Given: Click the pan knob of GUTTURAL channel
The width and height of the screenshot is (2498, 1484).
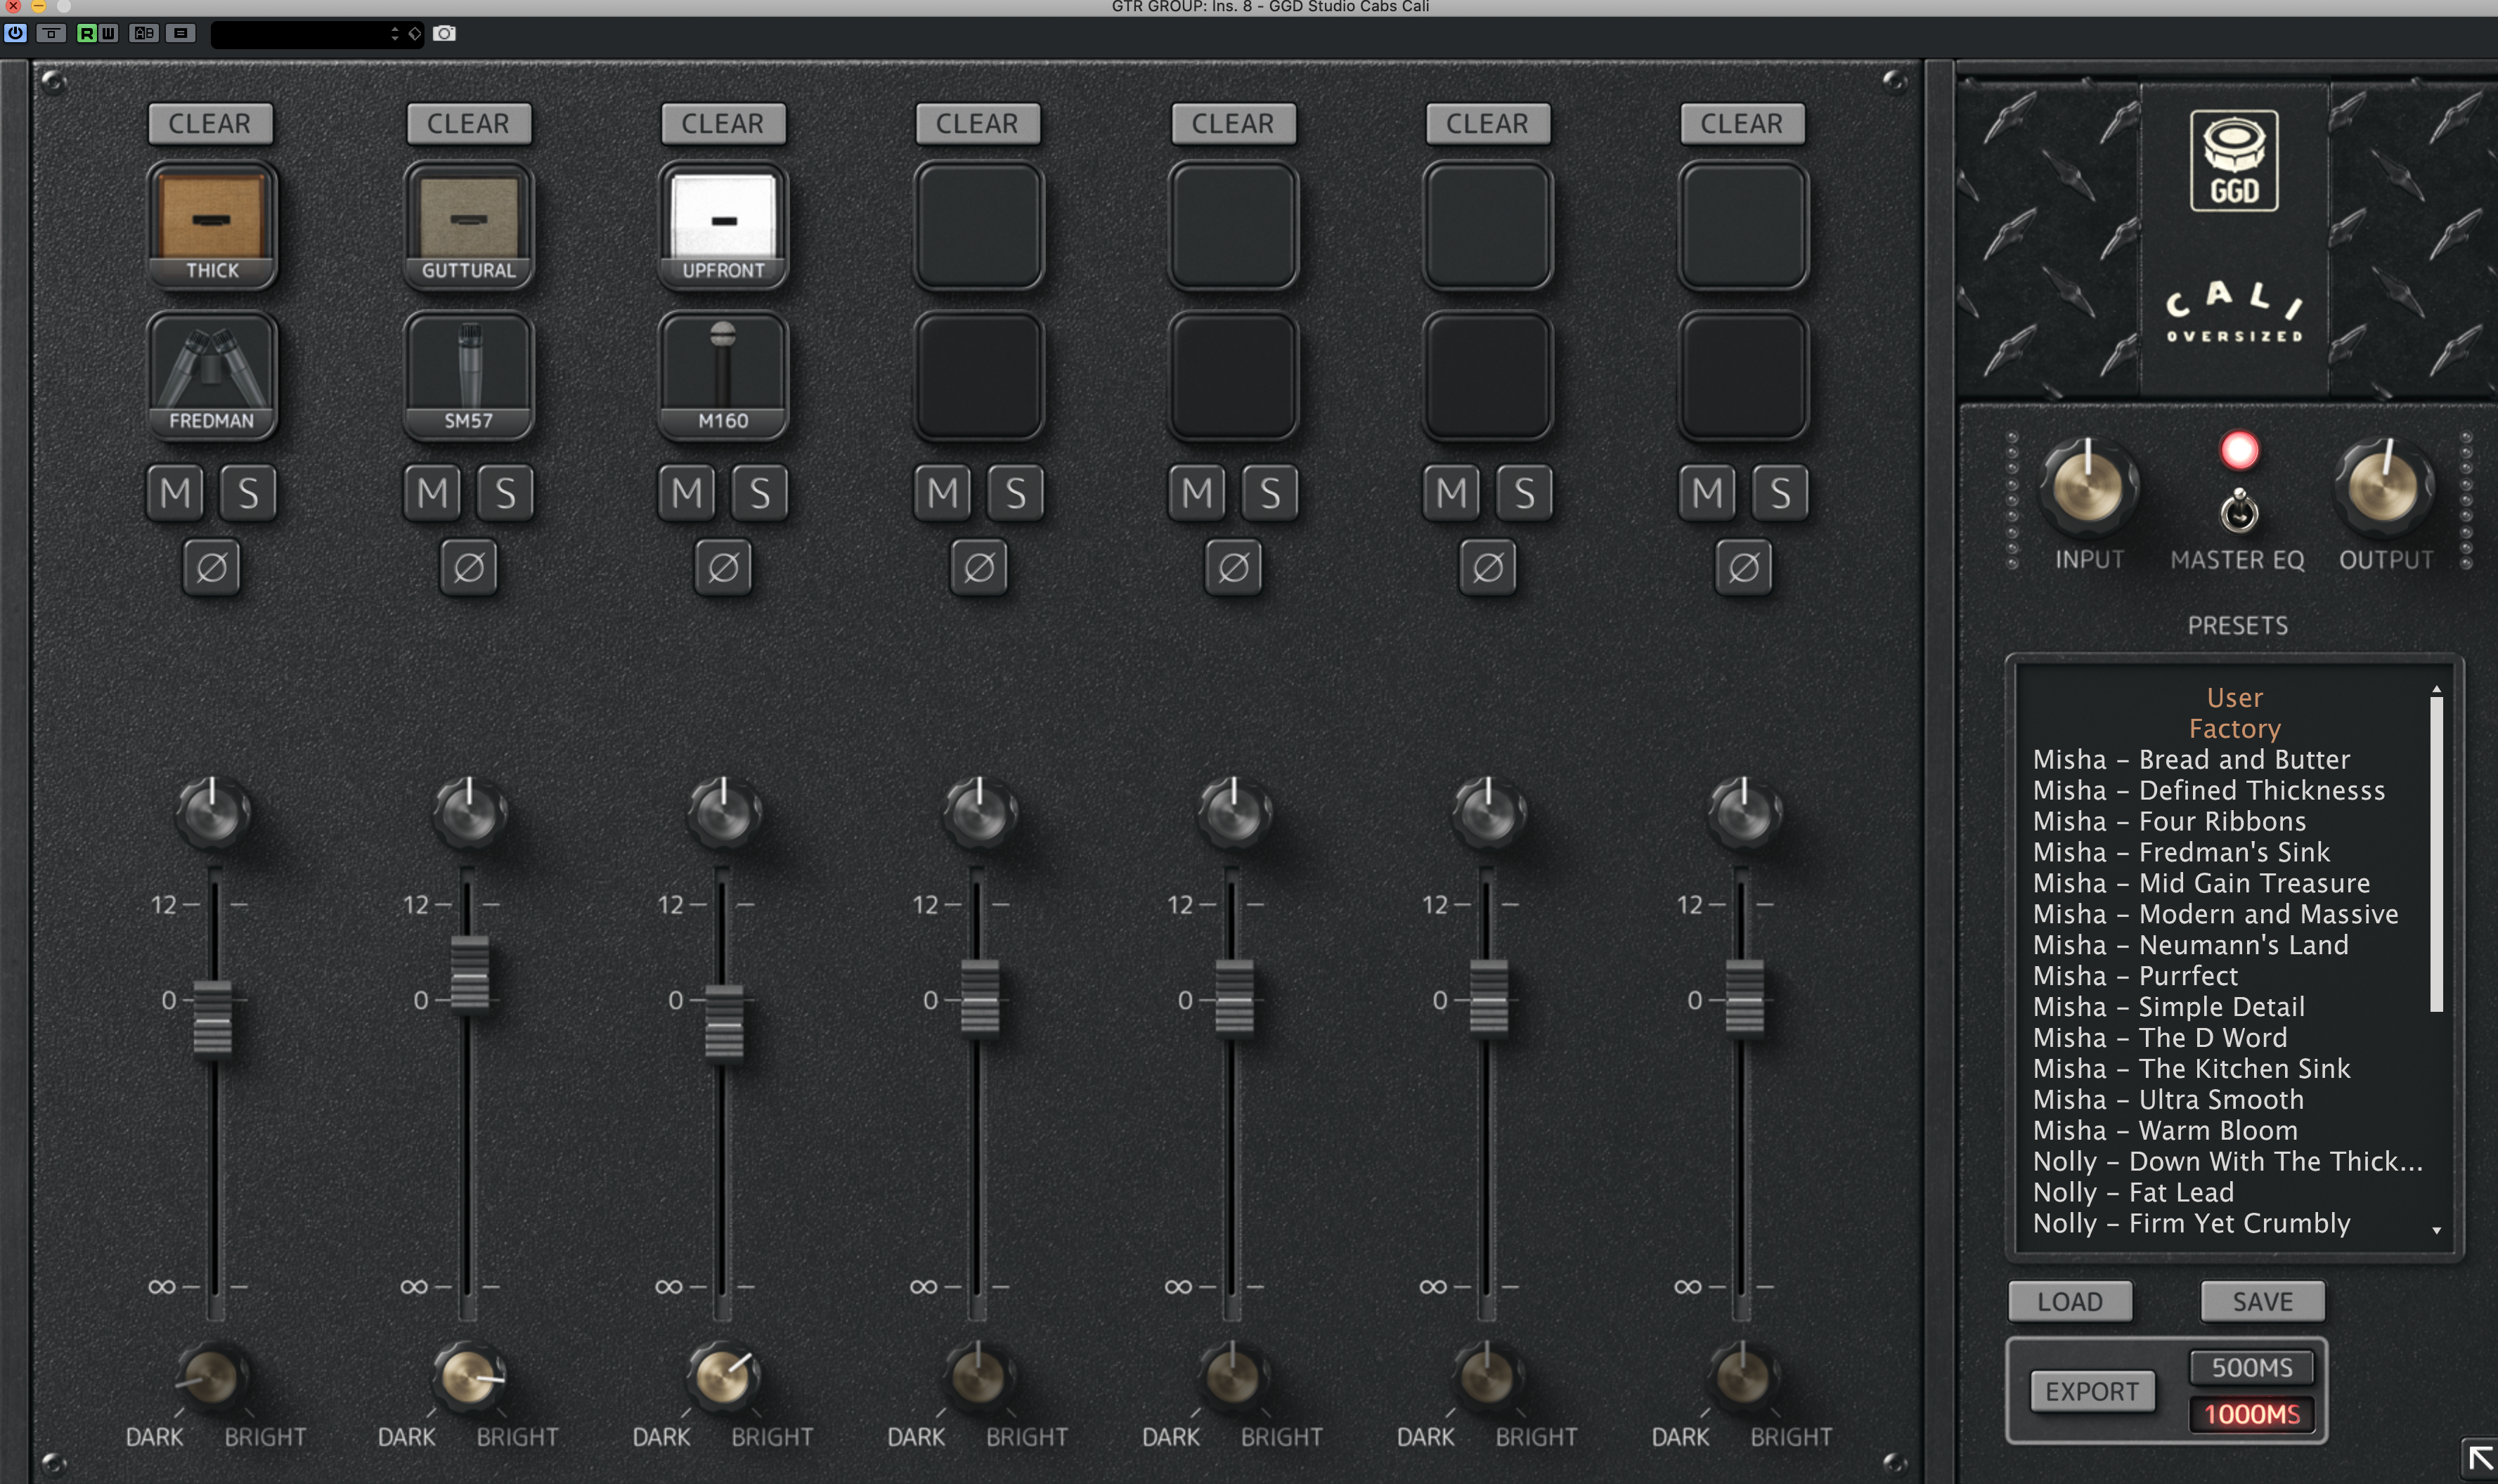Looking at the screenshot, I should [469, 812].
